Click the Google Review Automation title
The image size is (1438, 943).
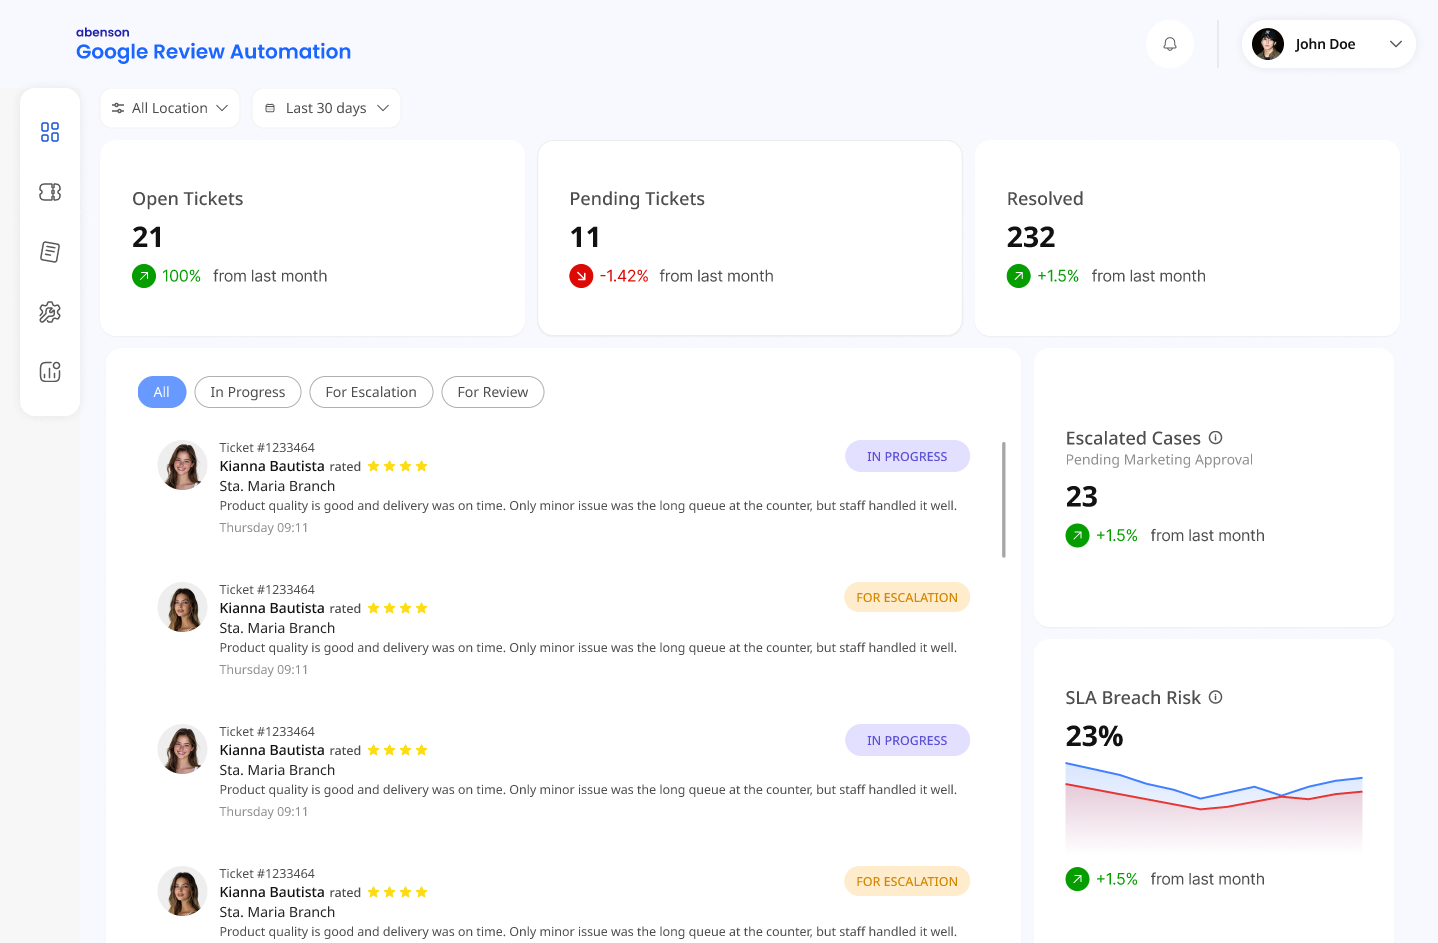coord(214,52)
